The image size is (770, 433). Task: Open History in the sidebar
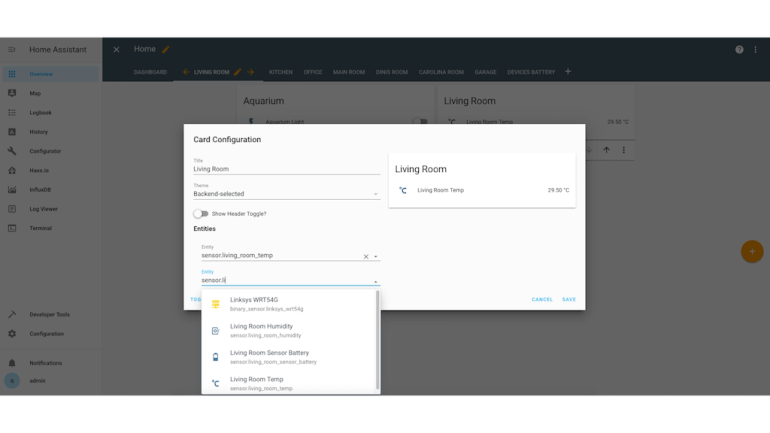[x=51, y=132]
